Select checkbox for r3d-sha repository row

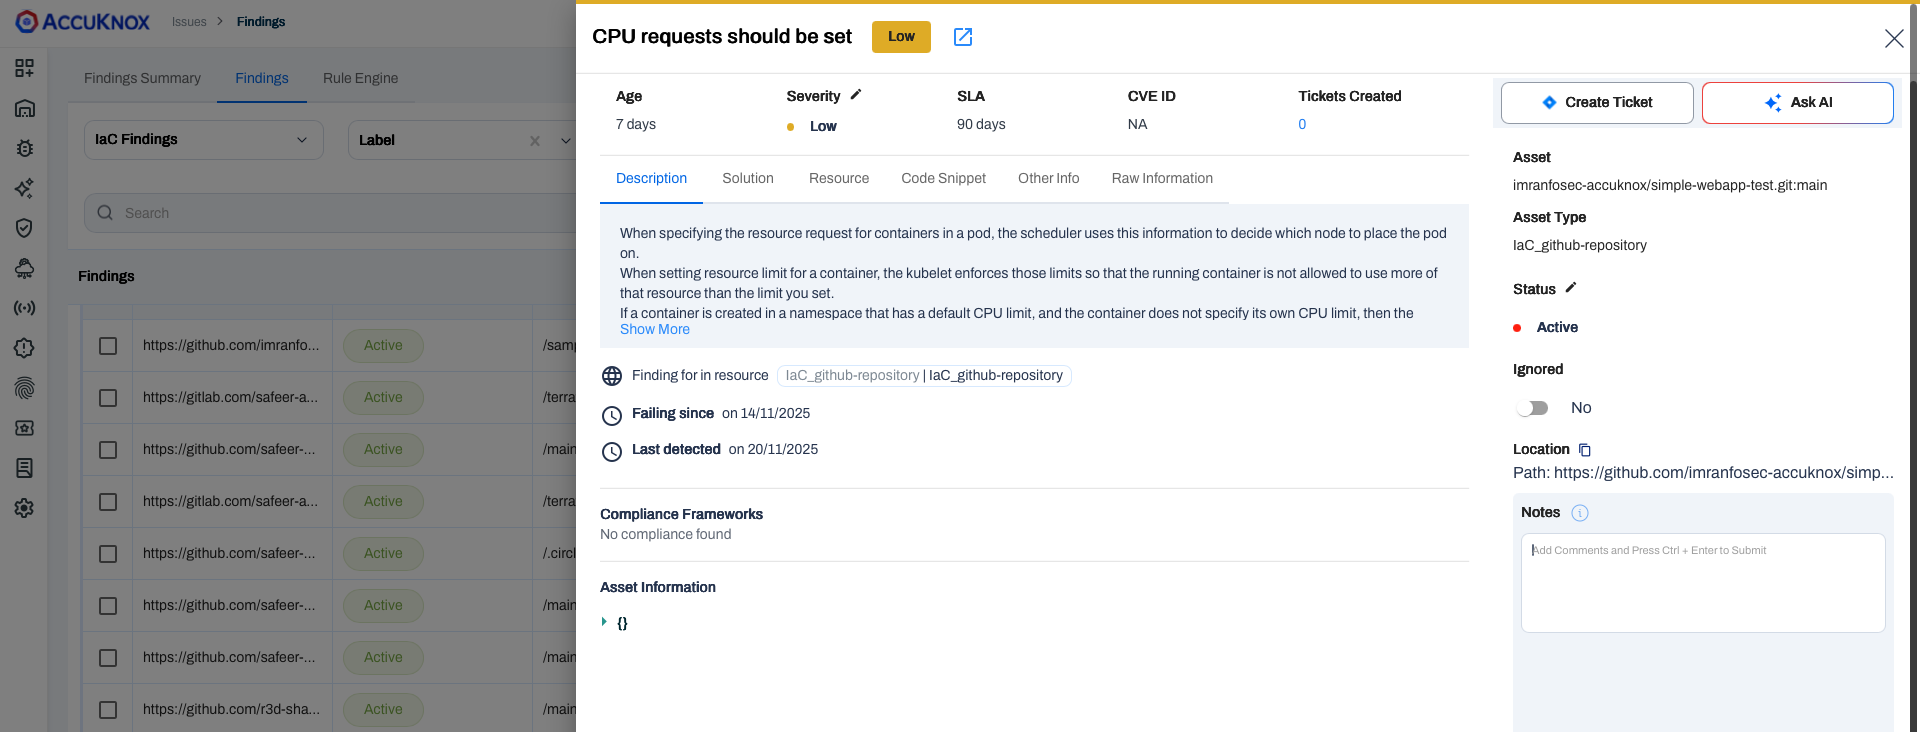coord(108,710)
